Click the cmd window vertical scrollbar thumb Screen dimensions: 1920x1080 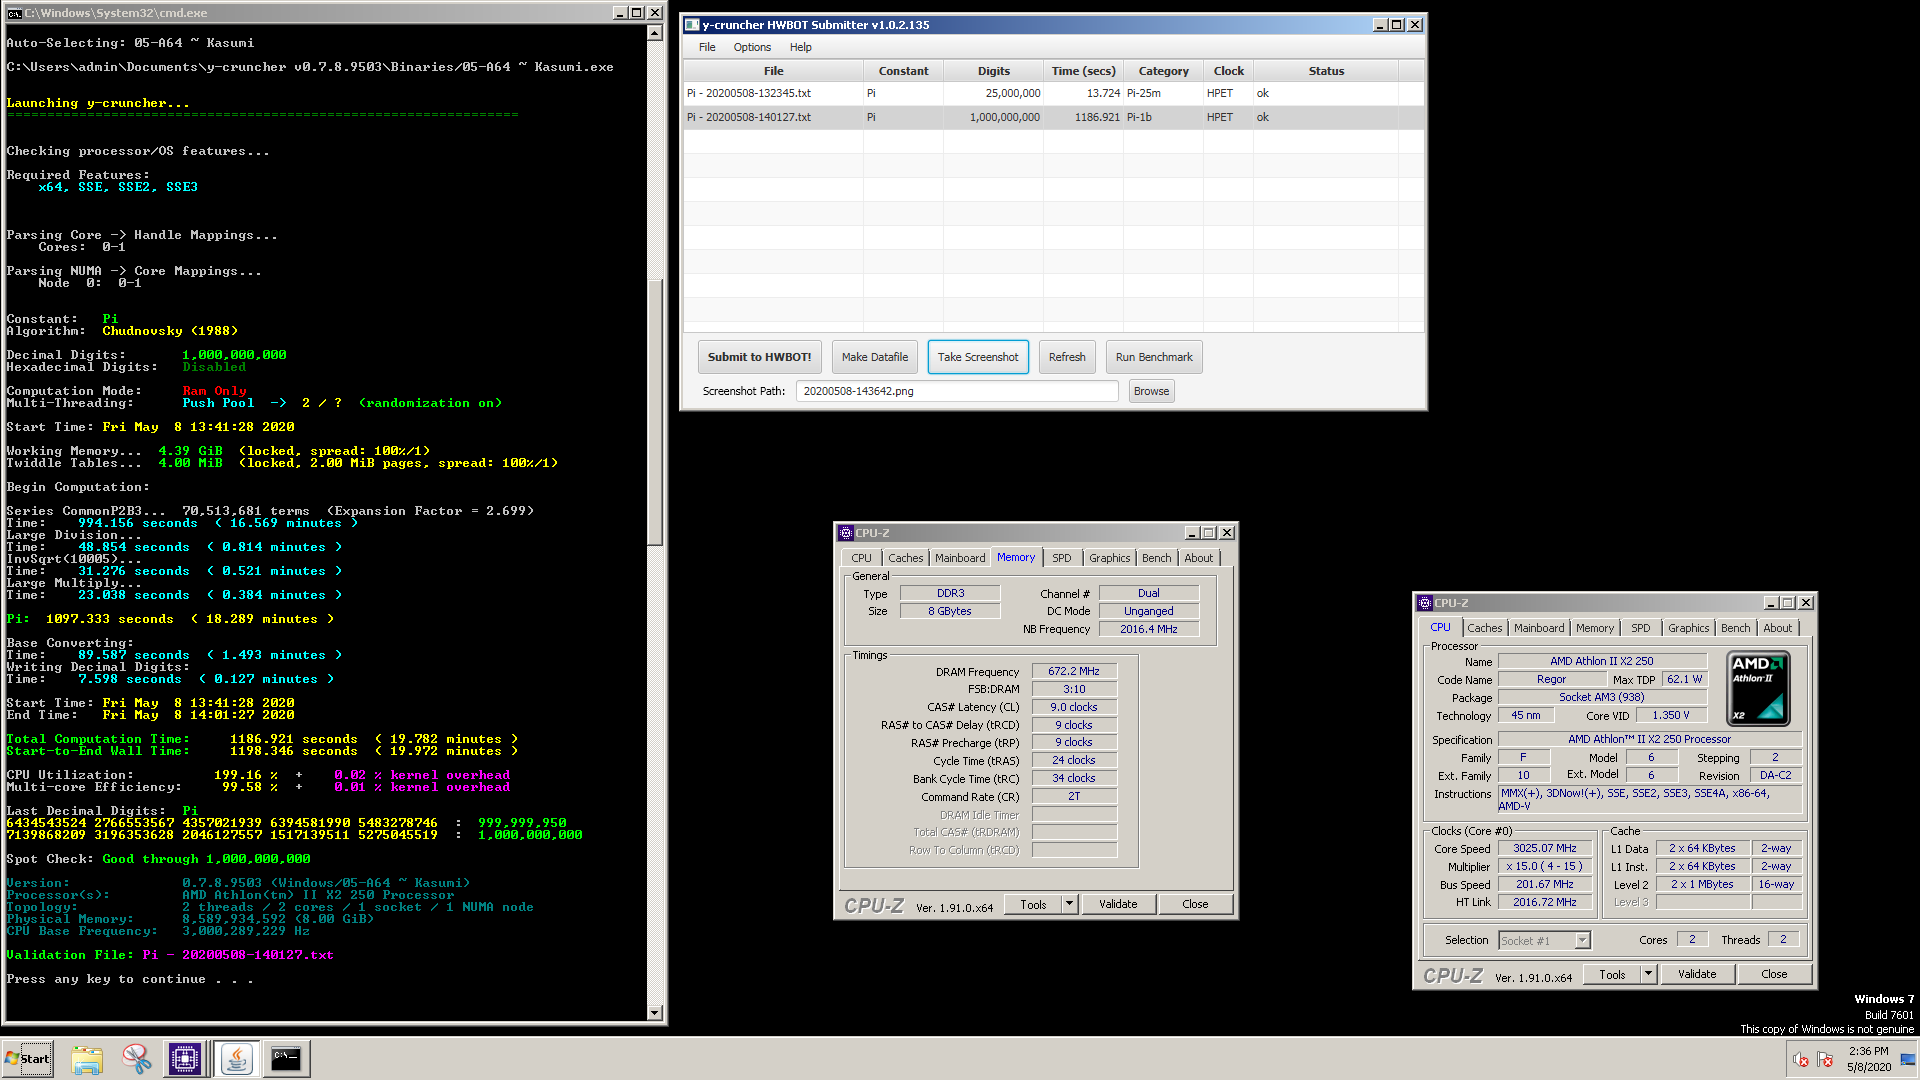(x=655, y=411)
